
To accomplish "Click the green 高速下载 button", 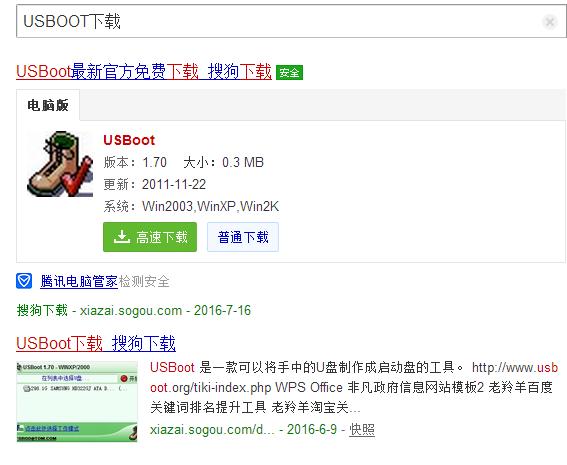I will [x=150, y=237].
